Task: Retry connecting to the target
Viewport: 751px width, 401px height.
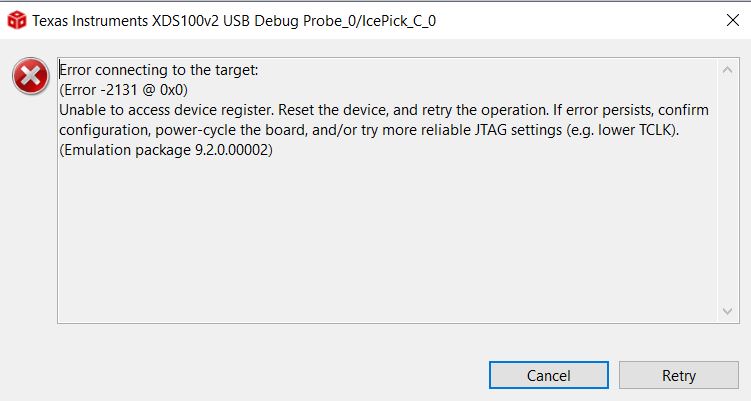Action: [x=679, y=375]
